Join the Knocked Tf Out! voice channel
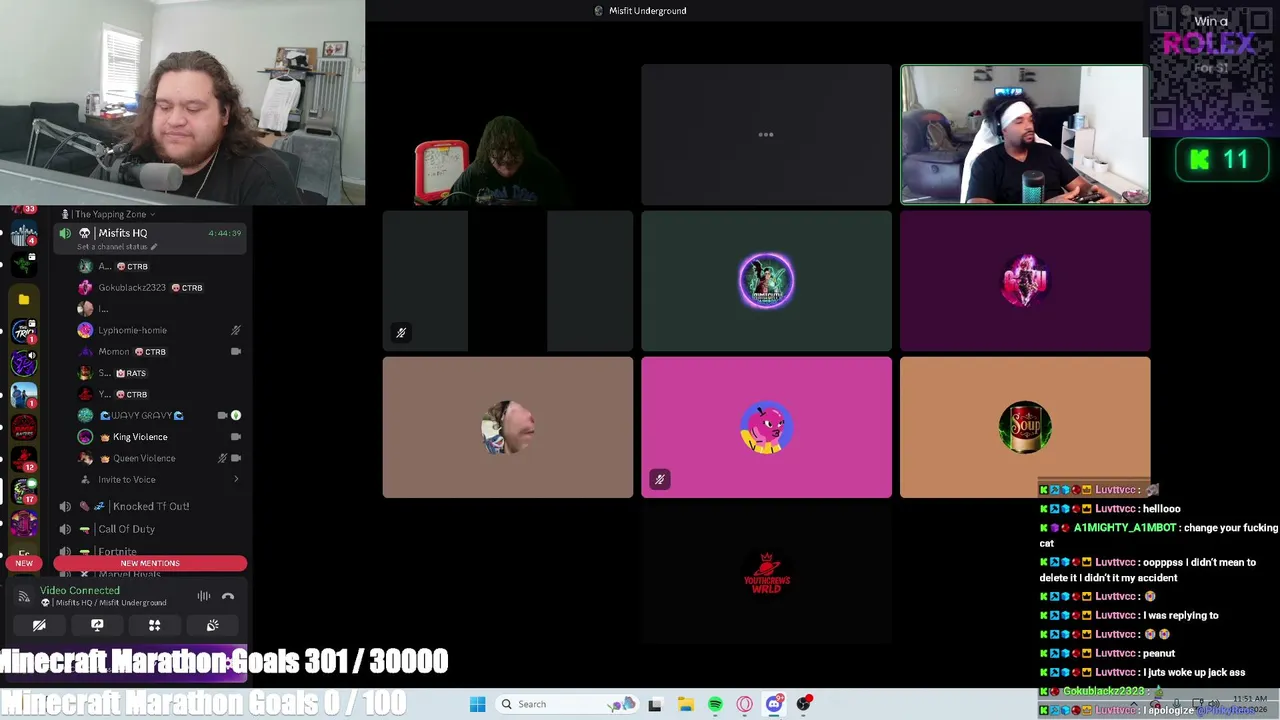 coord(150,506)
